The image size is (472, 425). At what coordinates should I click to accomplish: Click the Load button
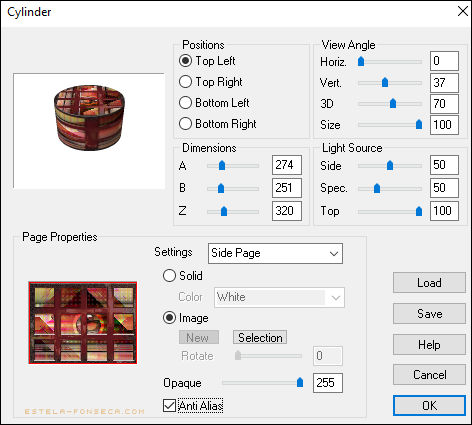(429, 283)
